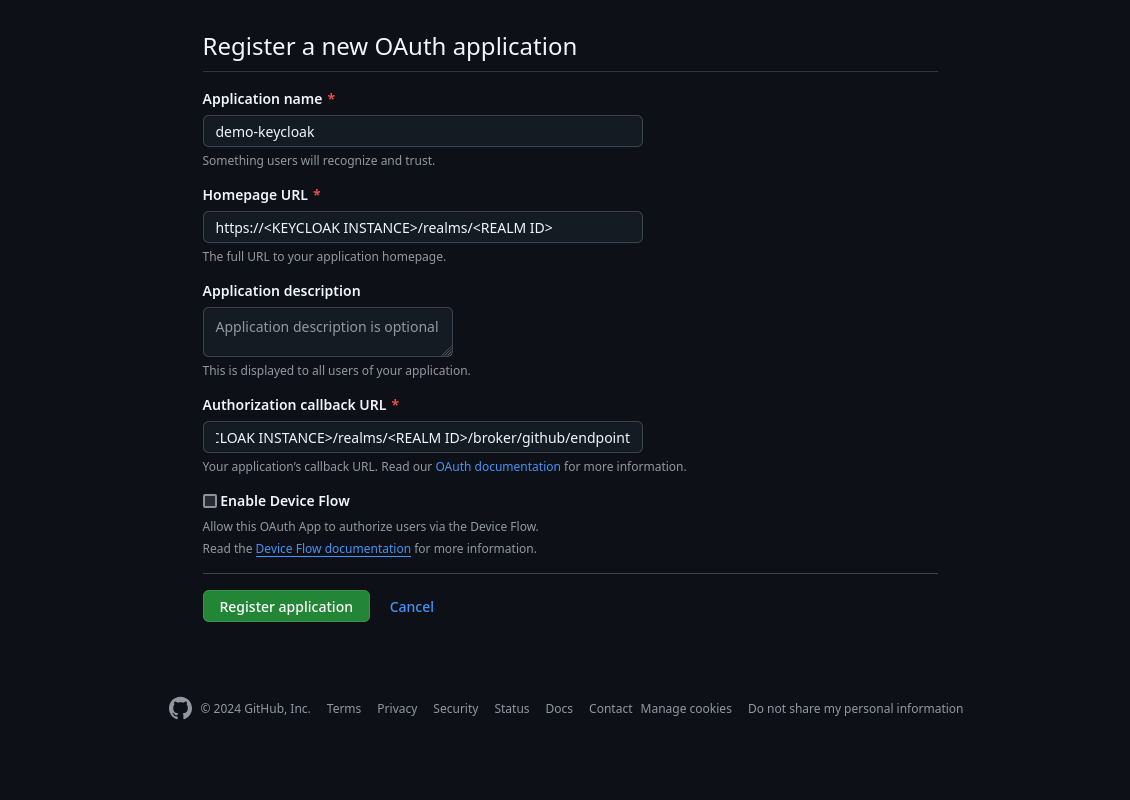Click the 'Enable Device Flow' label text
1130x800 pixels.
(285, 501)
